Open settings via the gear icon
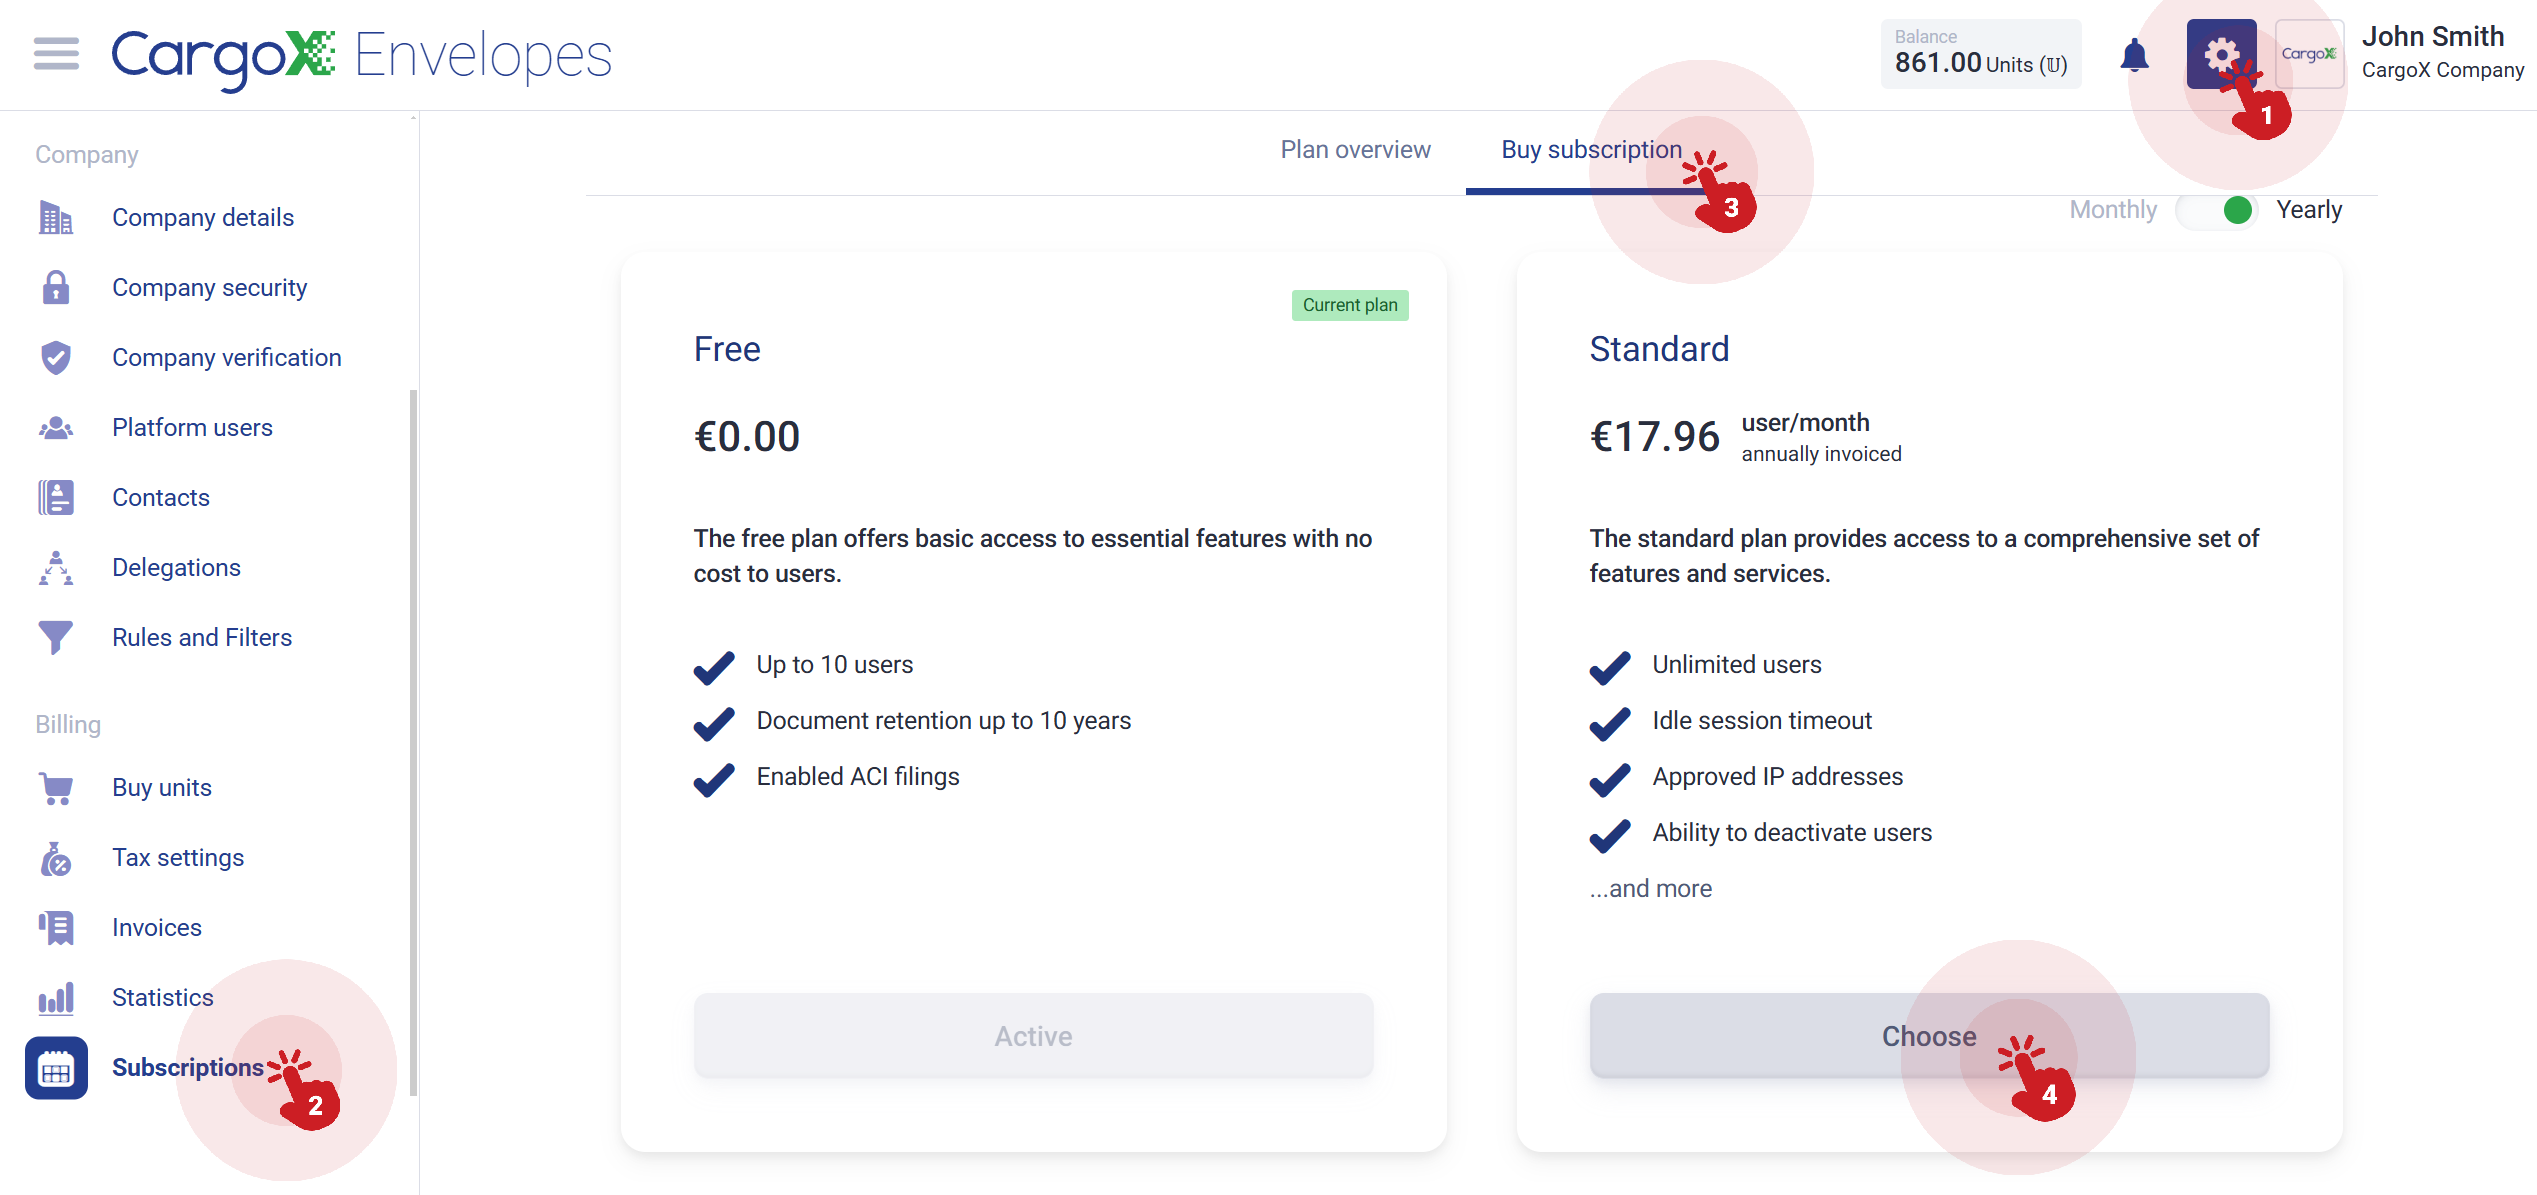 coord(2221,54)
